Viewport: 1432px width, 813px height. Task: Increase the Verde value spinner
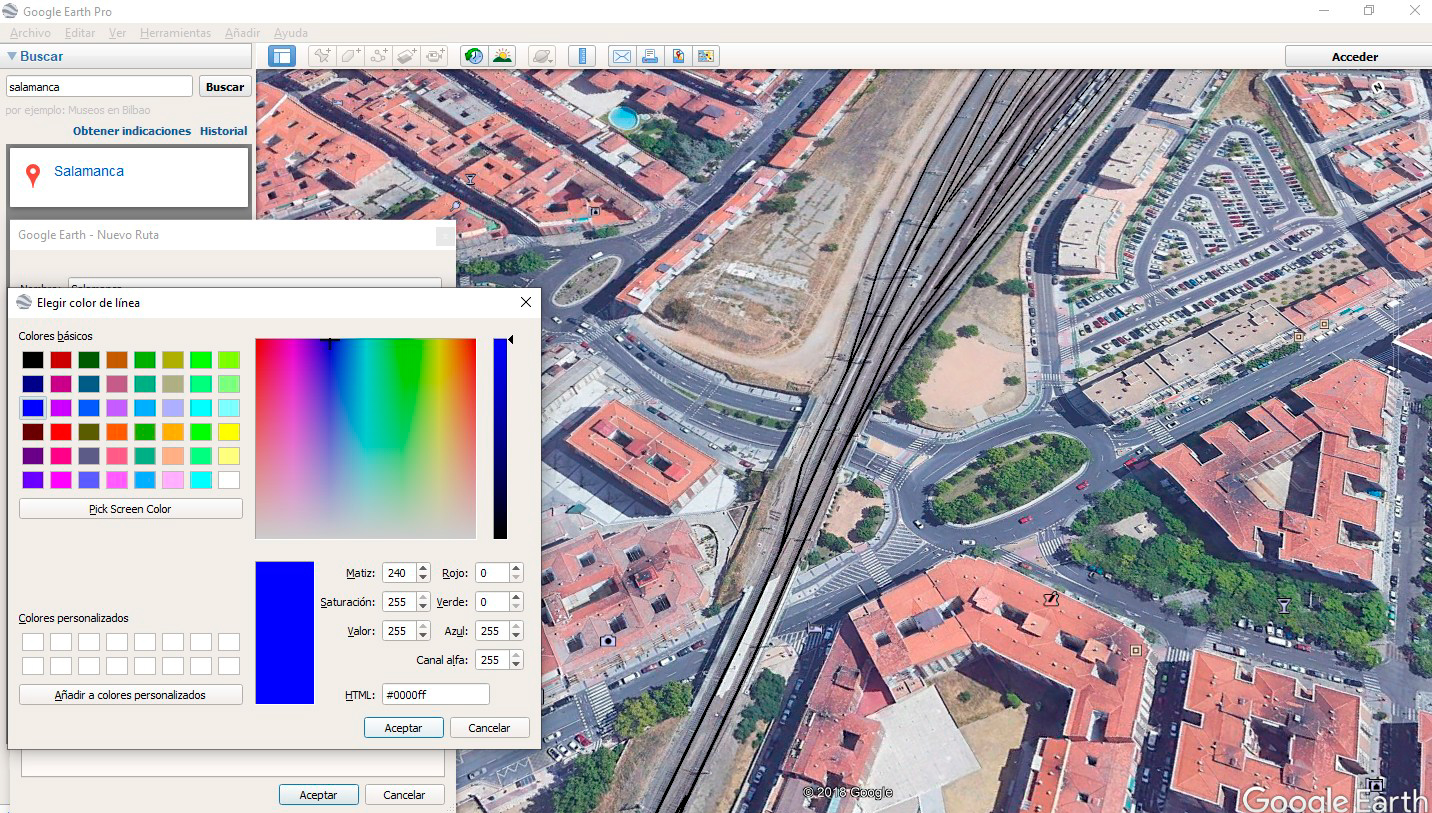coord(516,598)
